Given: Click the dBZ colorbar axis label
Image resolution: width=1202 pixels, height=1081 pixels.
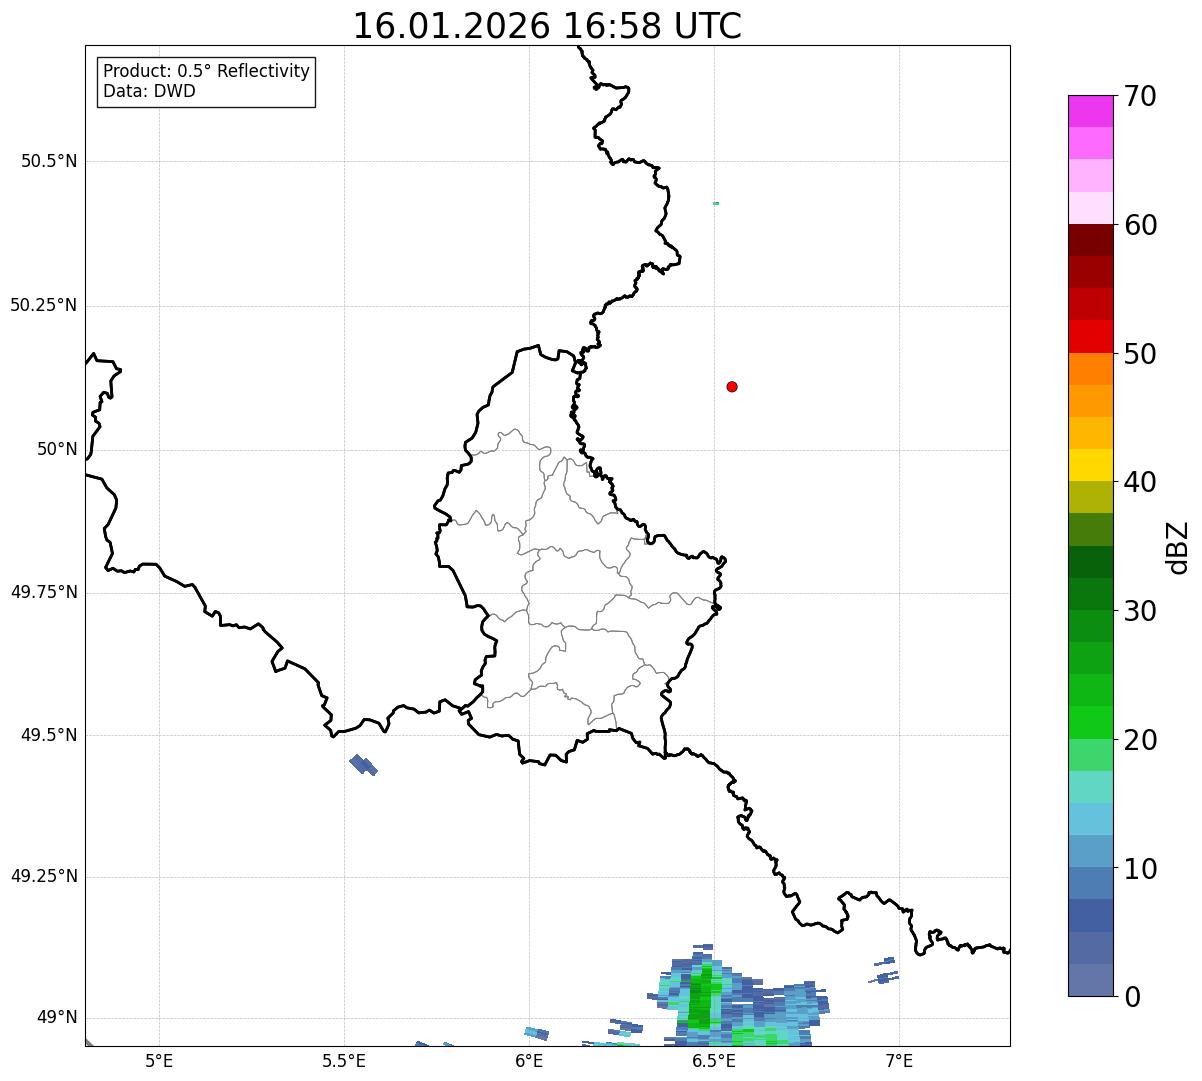Looking at the screenshot, I should click(x=1178, y=547).
